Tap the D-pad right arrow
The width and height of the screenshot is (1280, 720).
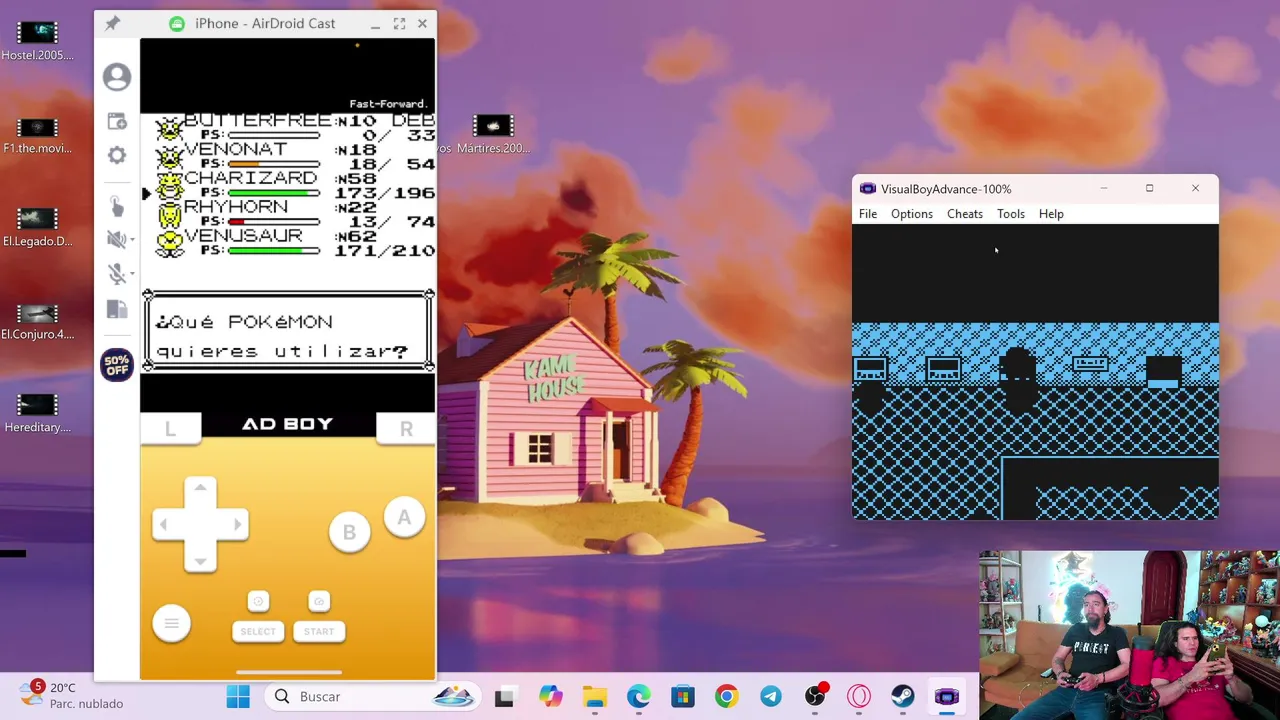click(x=236, y=524)
